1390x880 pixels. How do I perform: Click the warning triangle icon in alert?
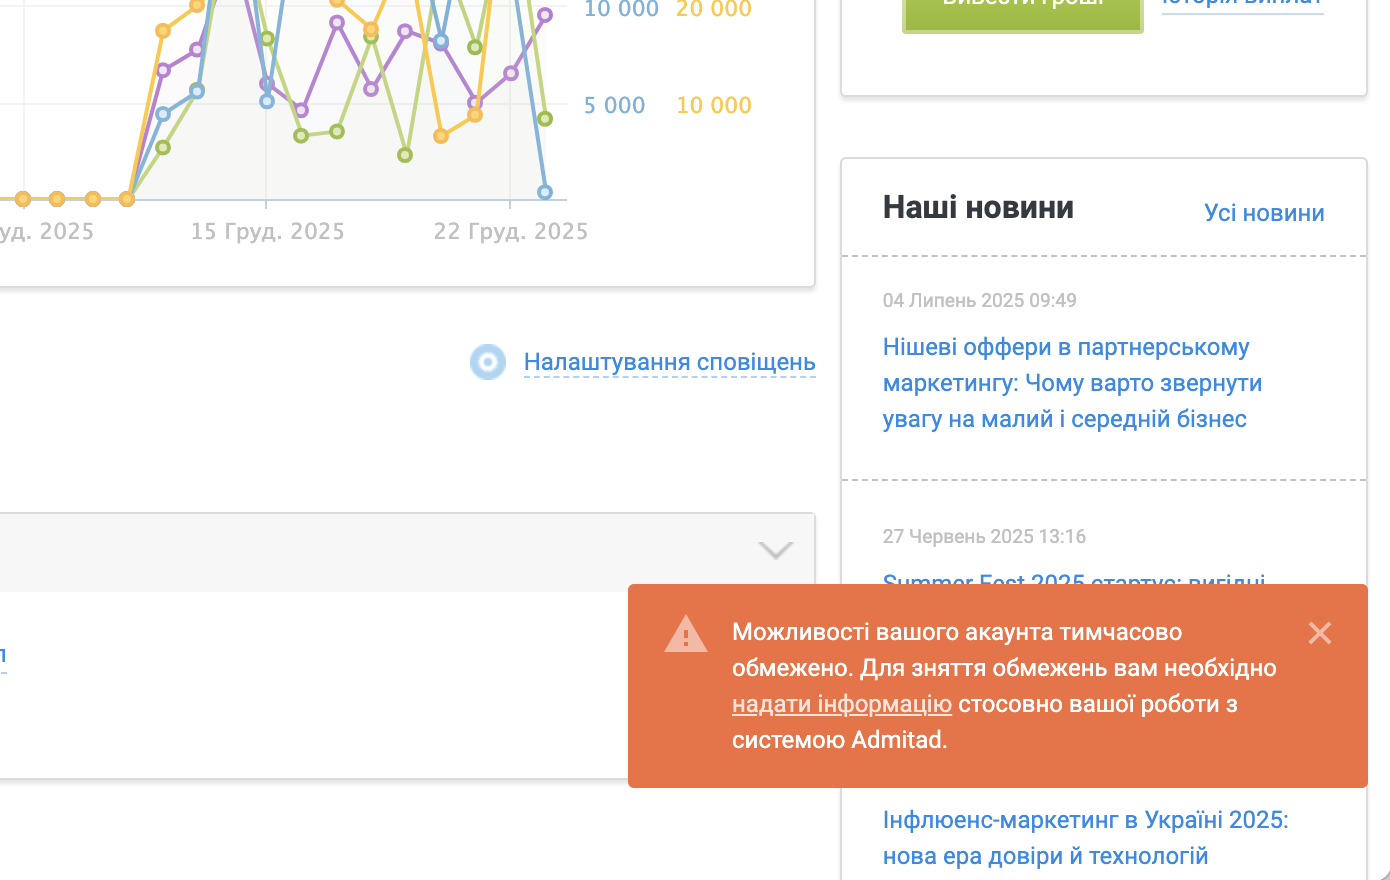click(686, 634)
